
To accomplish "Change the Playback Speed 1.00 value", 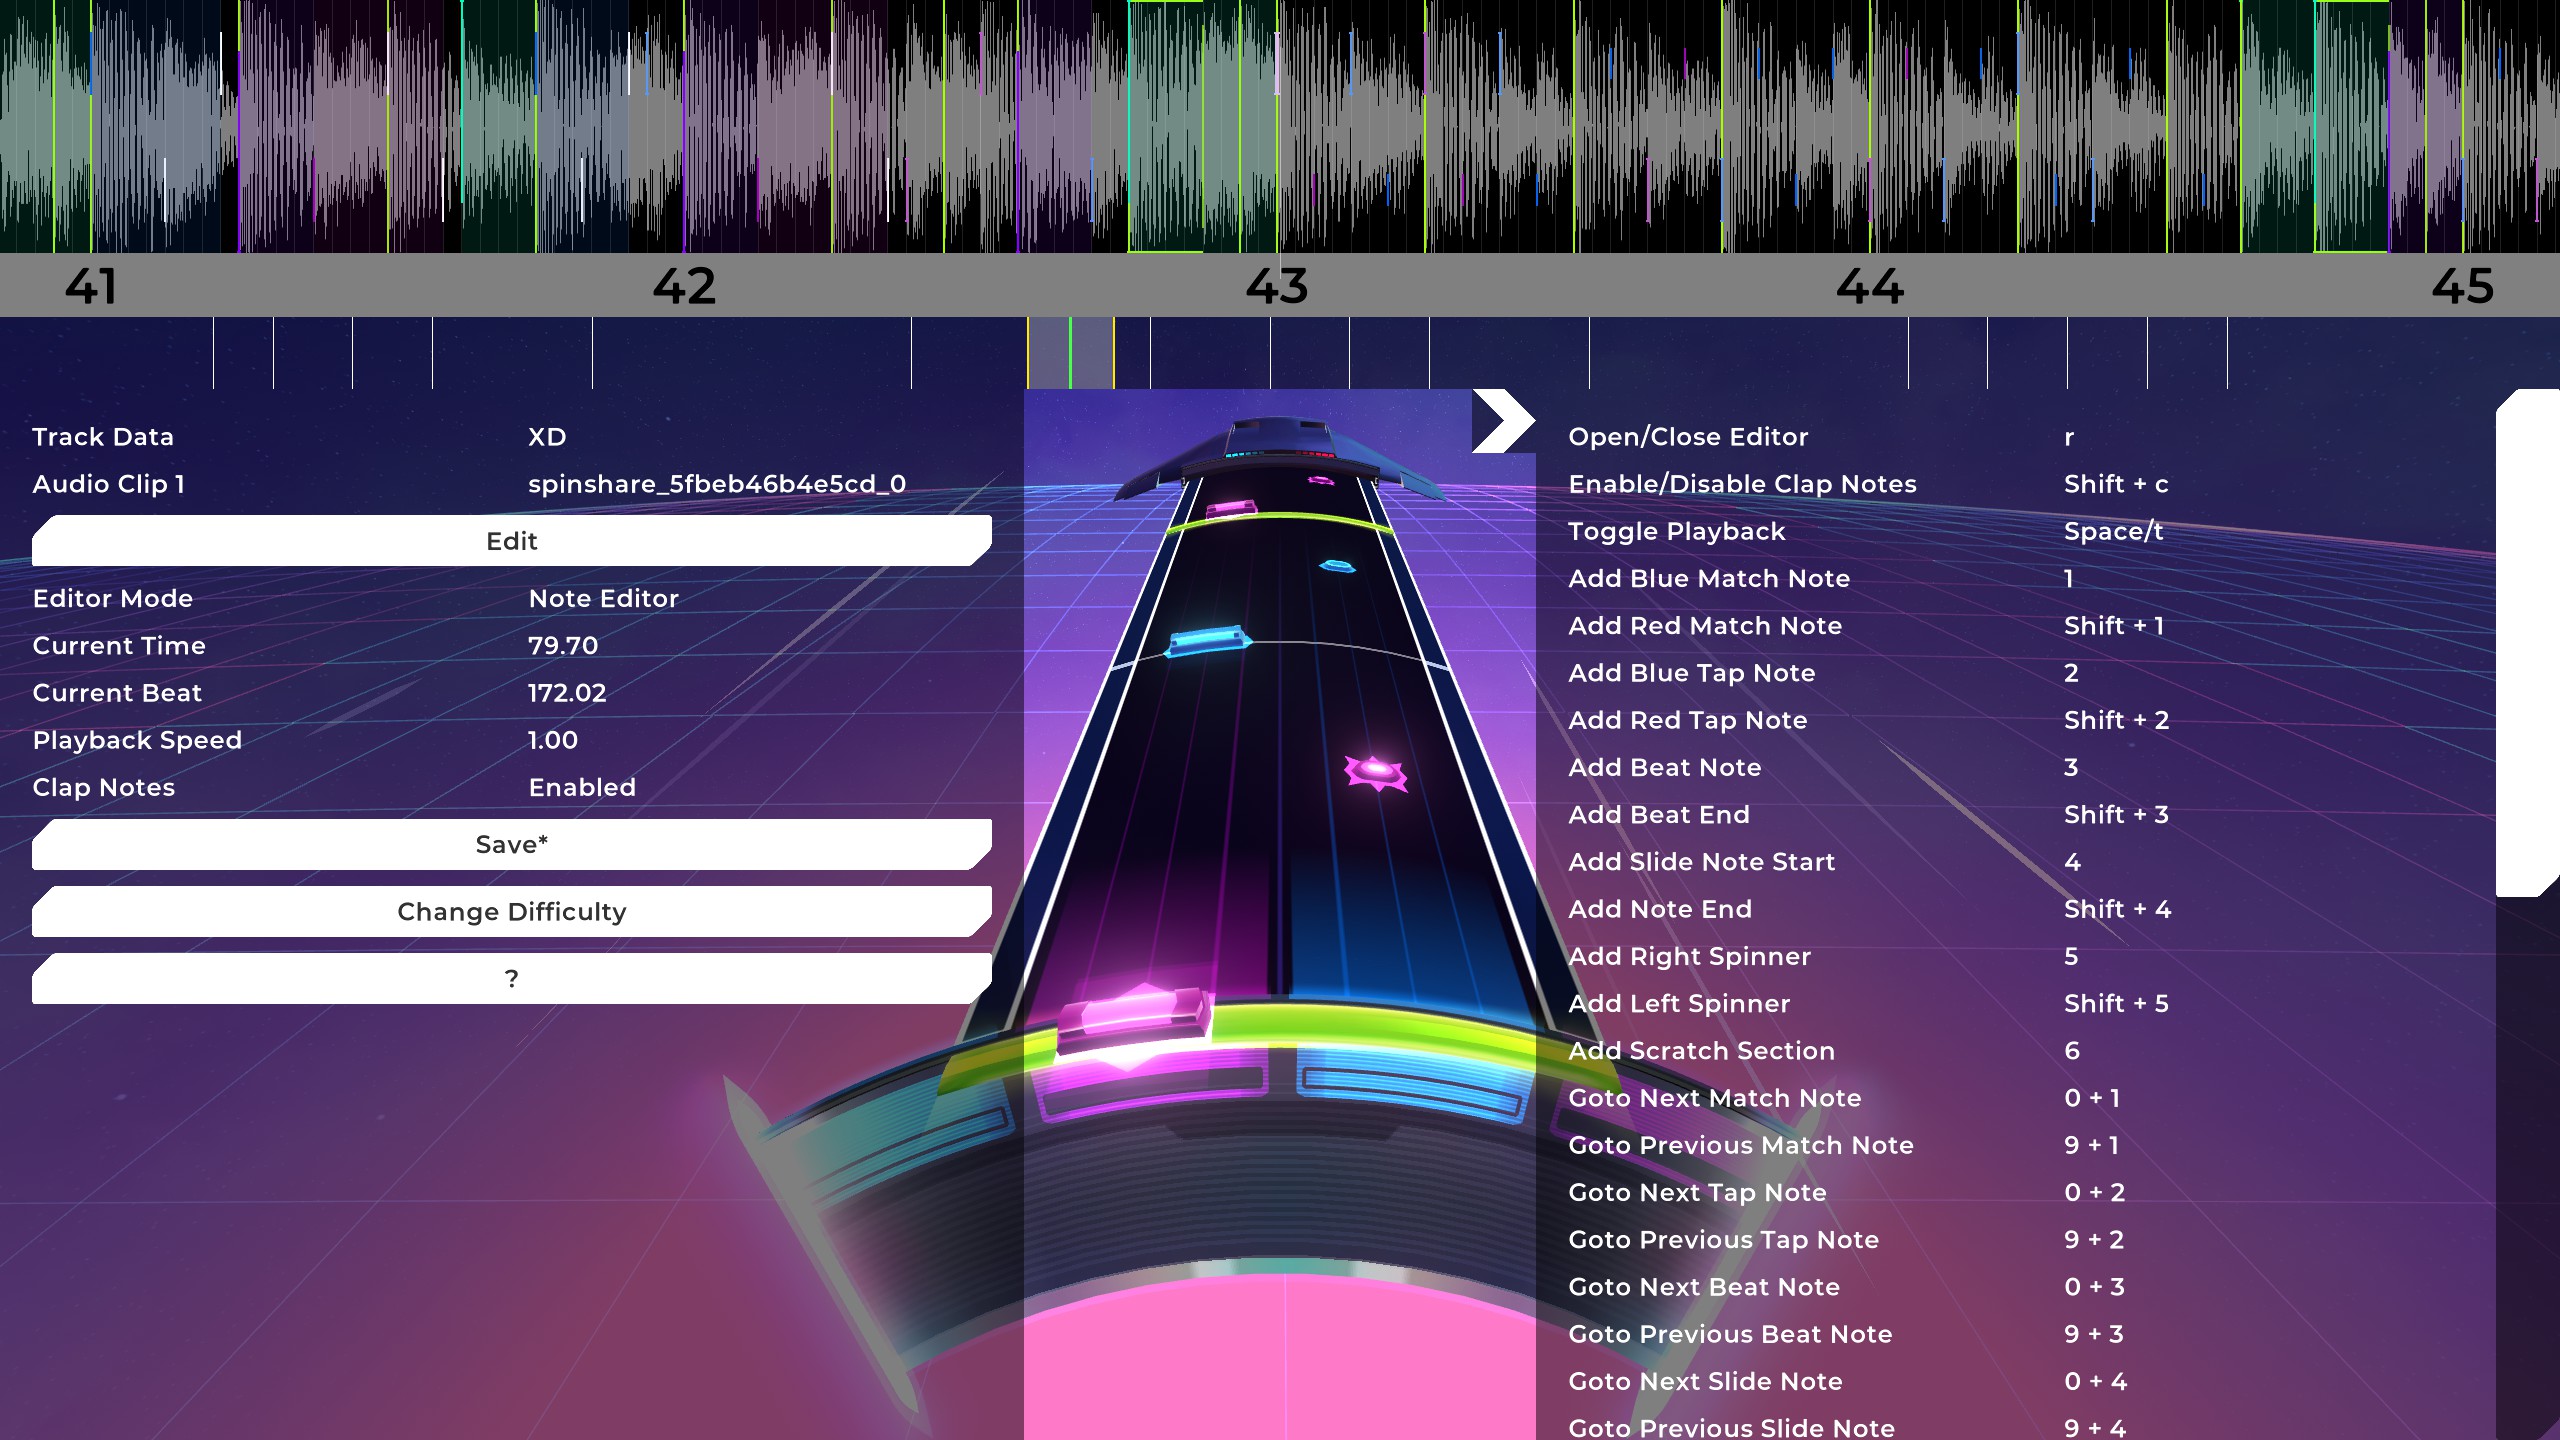I will click(x=552, y=741).
